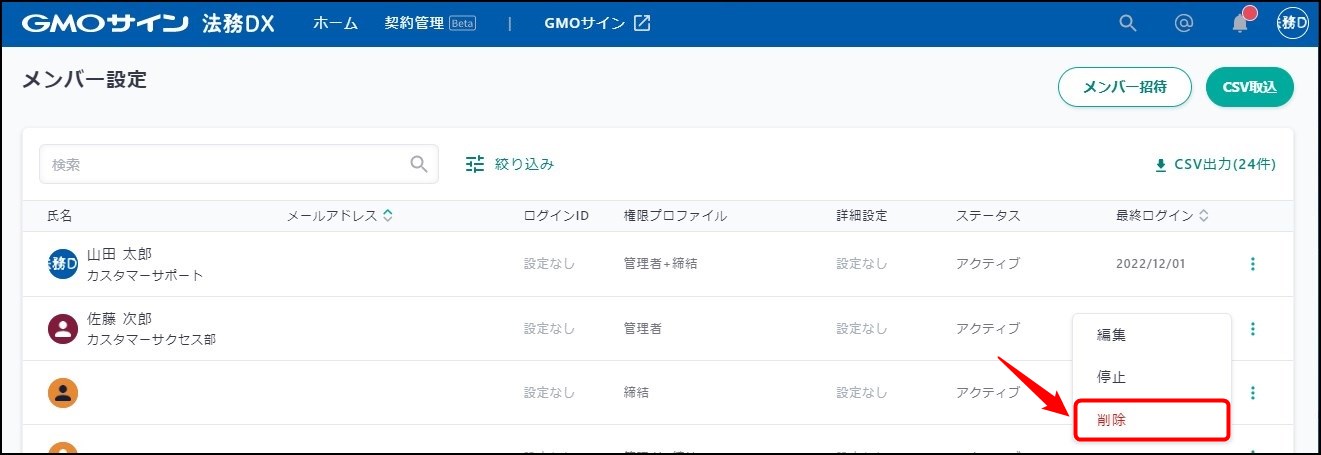This screenshot has height=455, width=1321.
Task: Open mentions via the @ icon
Action: coord(1184,24)
